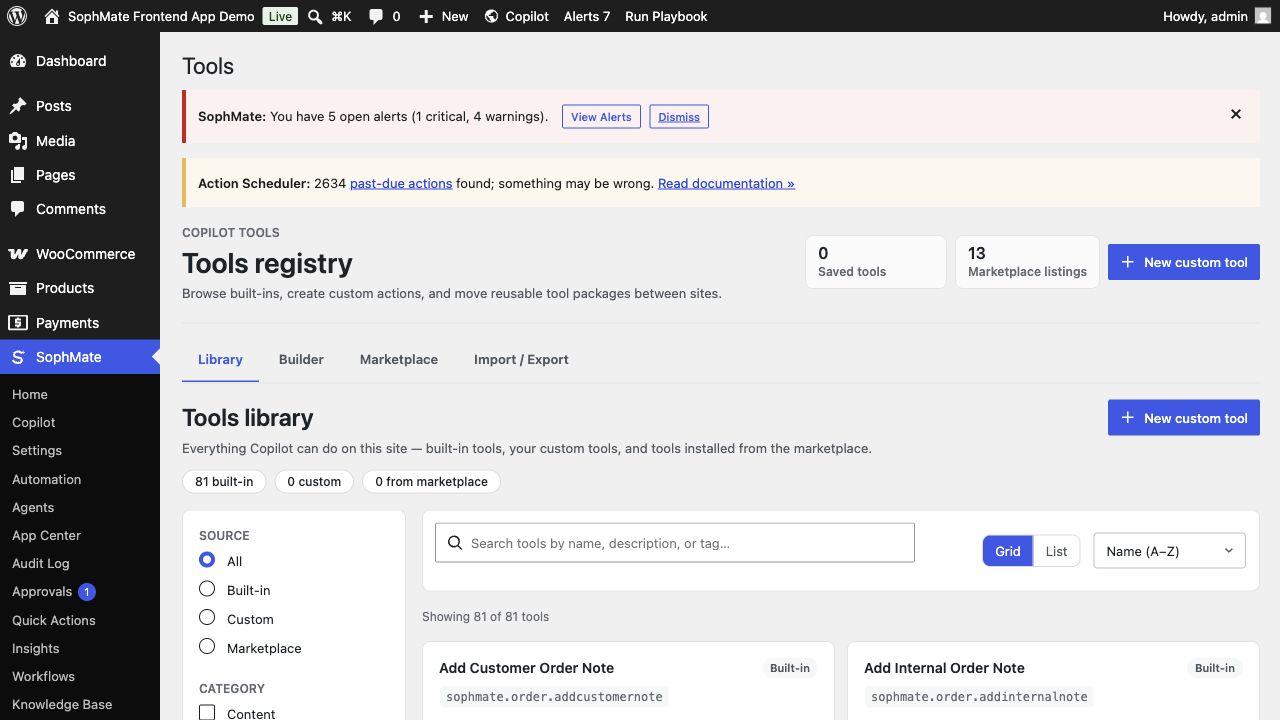The height and width of the screenshot is (720, 1280).
Task: Click New custom tool button in registry header
Action: tap(1184, 262)
